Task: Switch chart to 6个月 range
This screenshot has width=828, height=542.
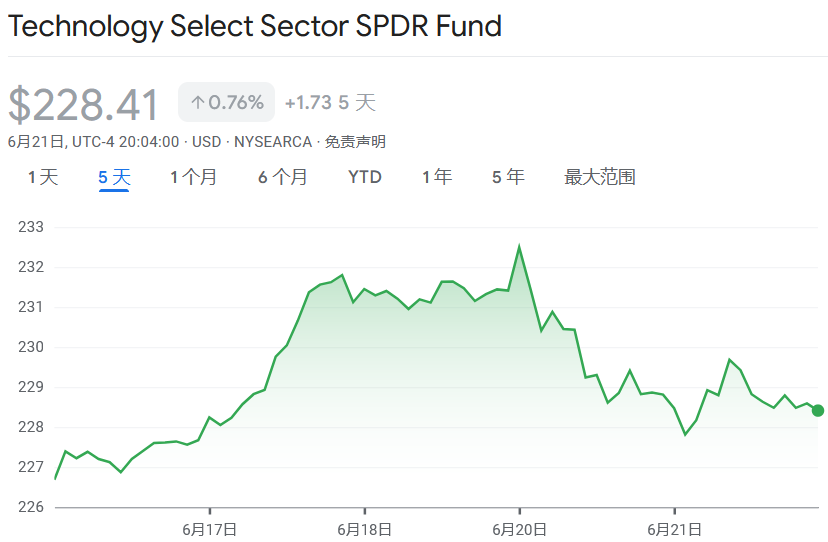Action: click(x=283, y=177)
